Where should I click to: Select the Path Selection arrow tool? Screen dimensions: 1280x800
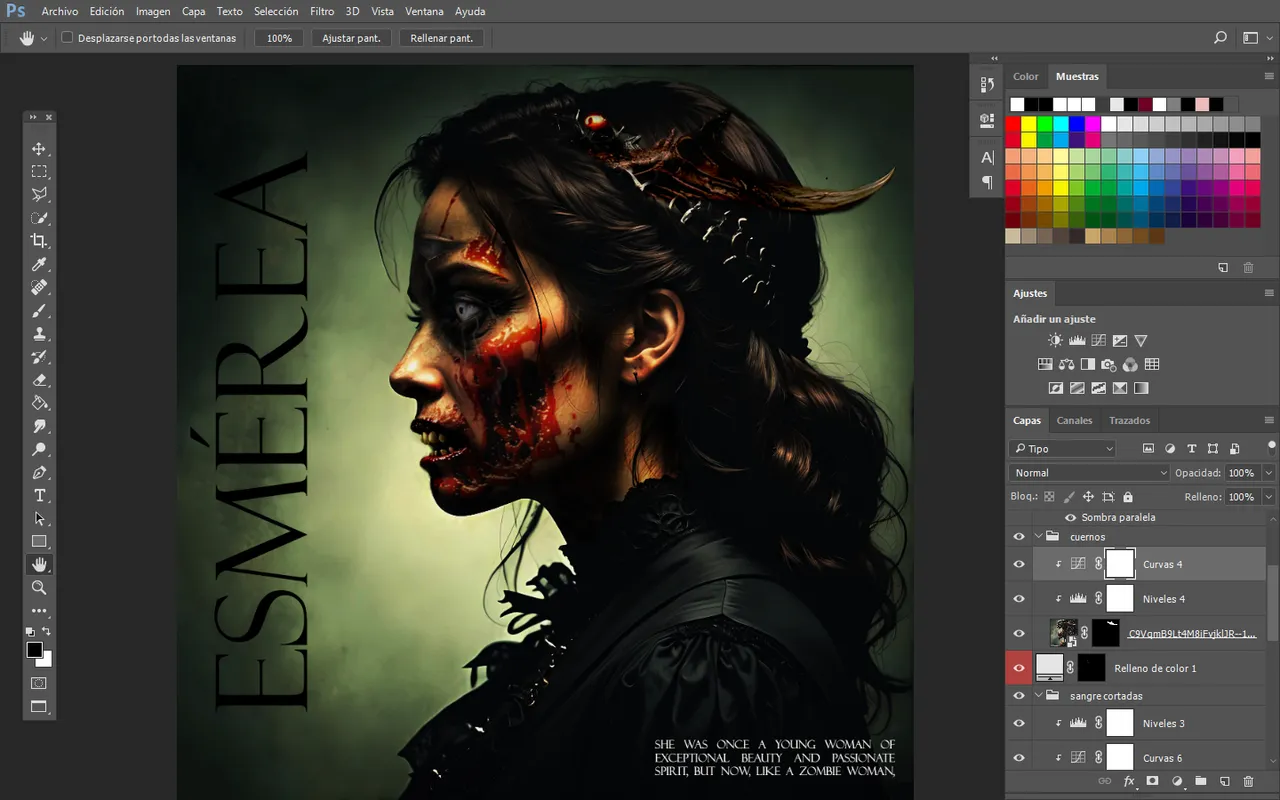tap(40, 519)
